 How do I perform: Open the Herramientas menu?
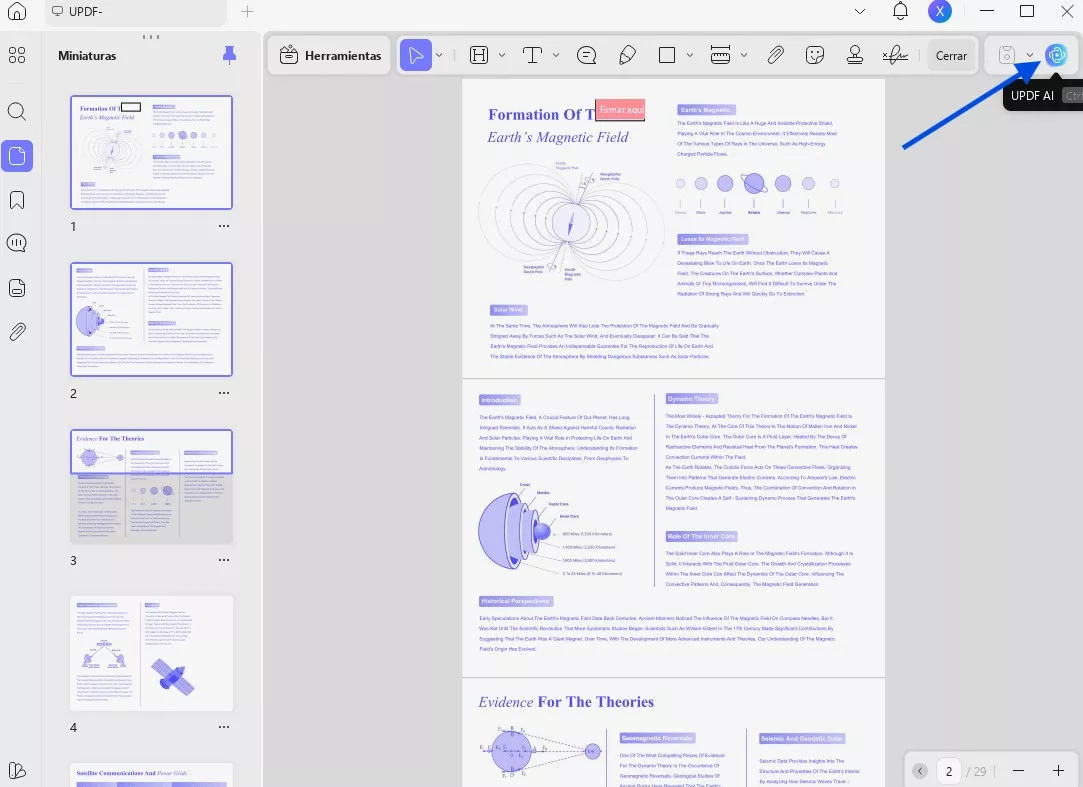330,55
